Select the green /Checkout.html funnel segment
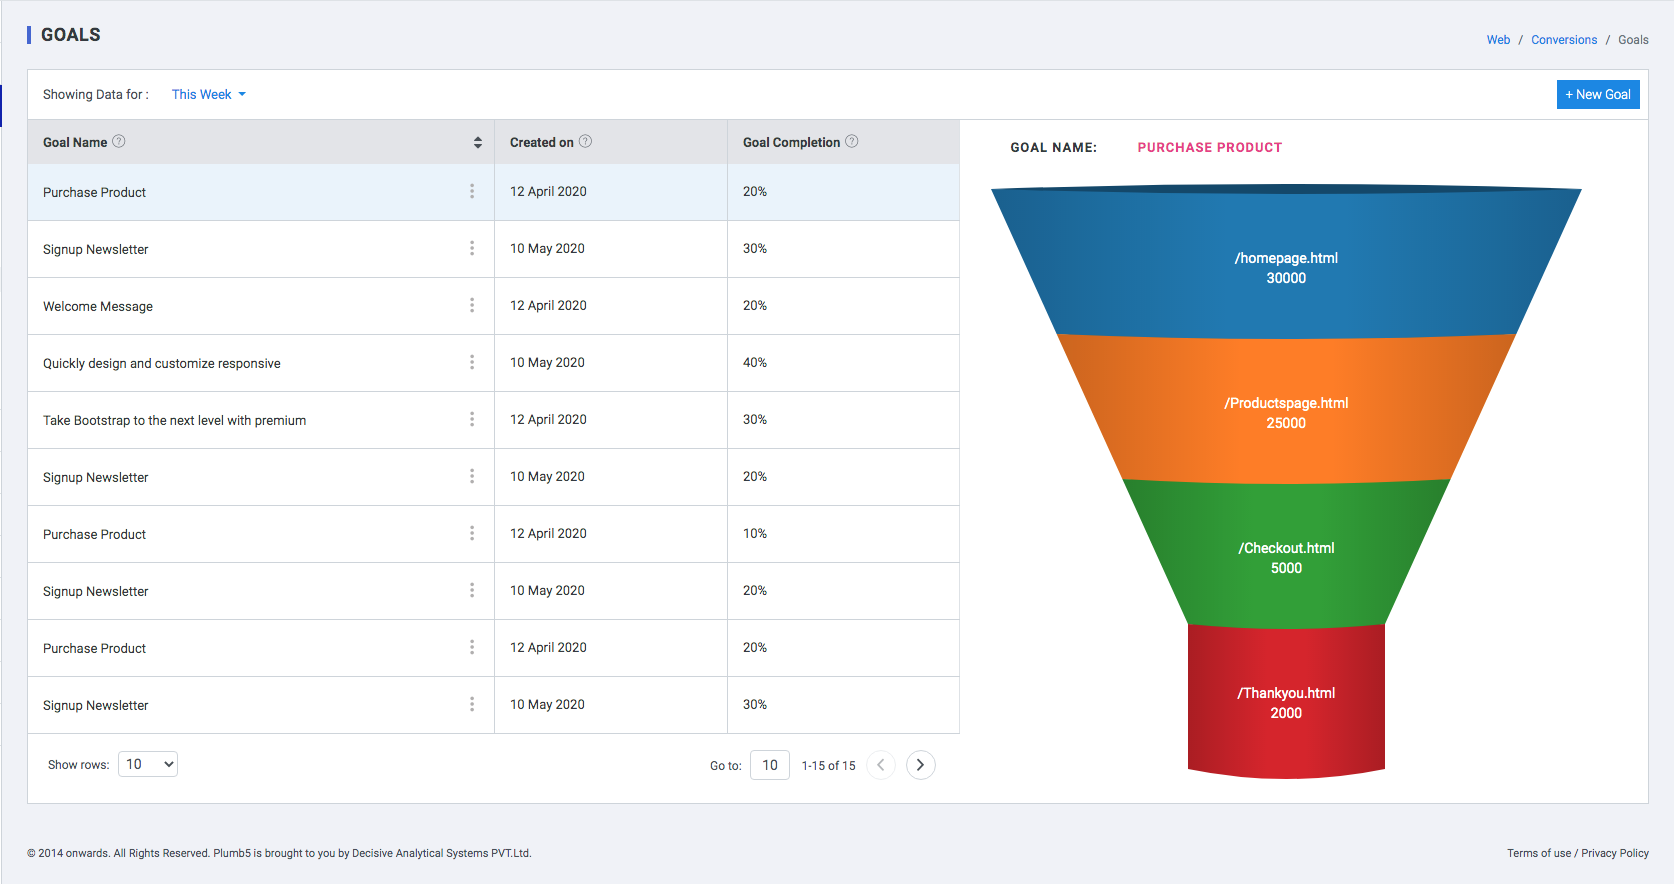Image resolution: width=1674 pixels, height=884 pixels. point(1286,555)
